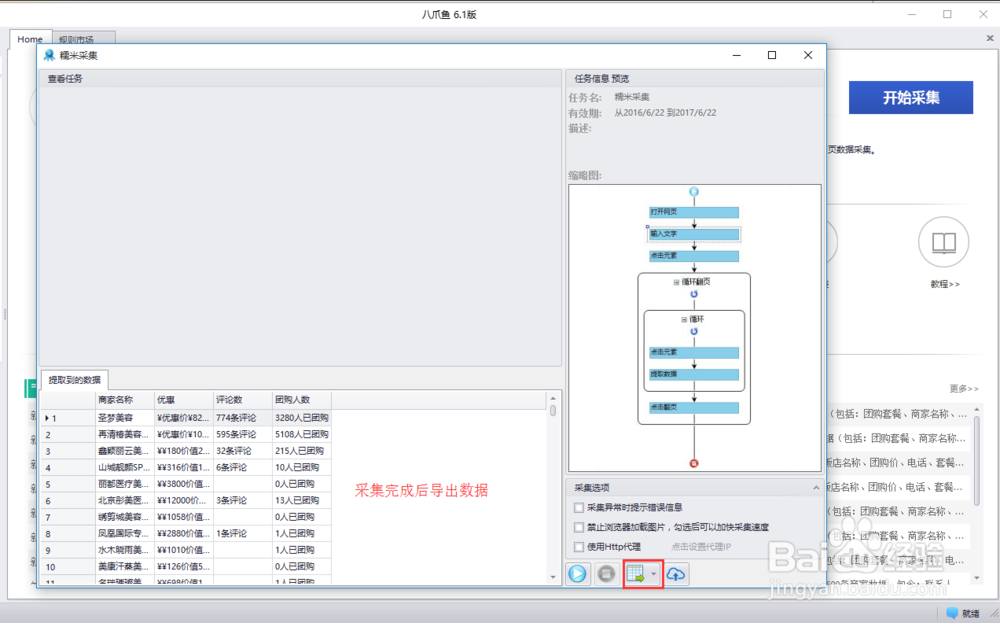Click the 商家名称 column header

click(x=125, y=400)
